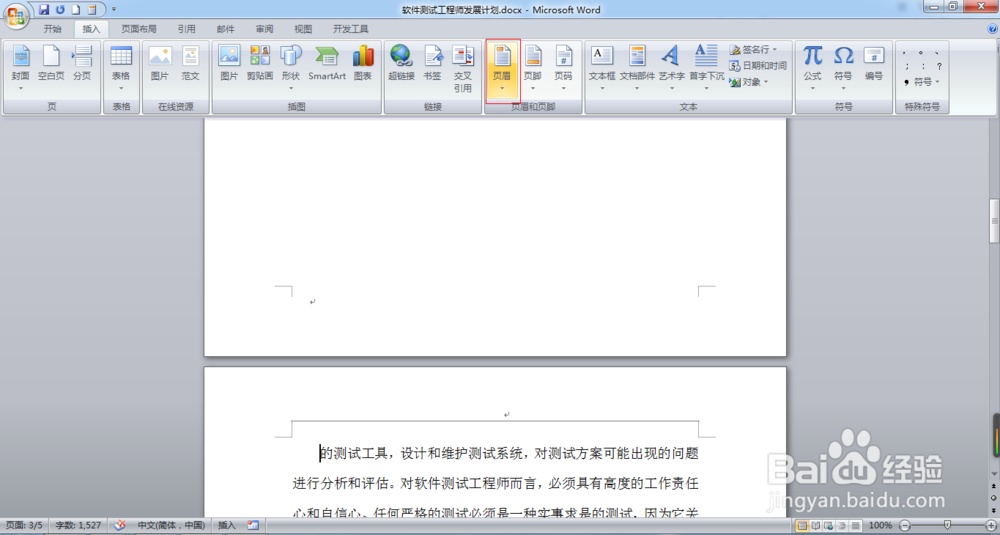The width and height of the screenshot is (1000, 535).
Task: Insert picture via 图片 in 插图 group
Action: (229, 64)
